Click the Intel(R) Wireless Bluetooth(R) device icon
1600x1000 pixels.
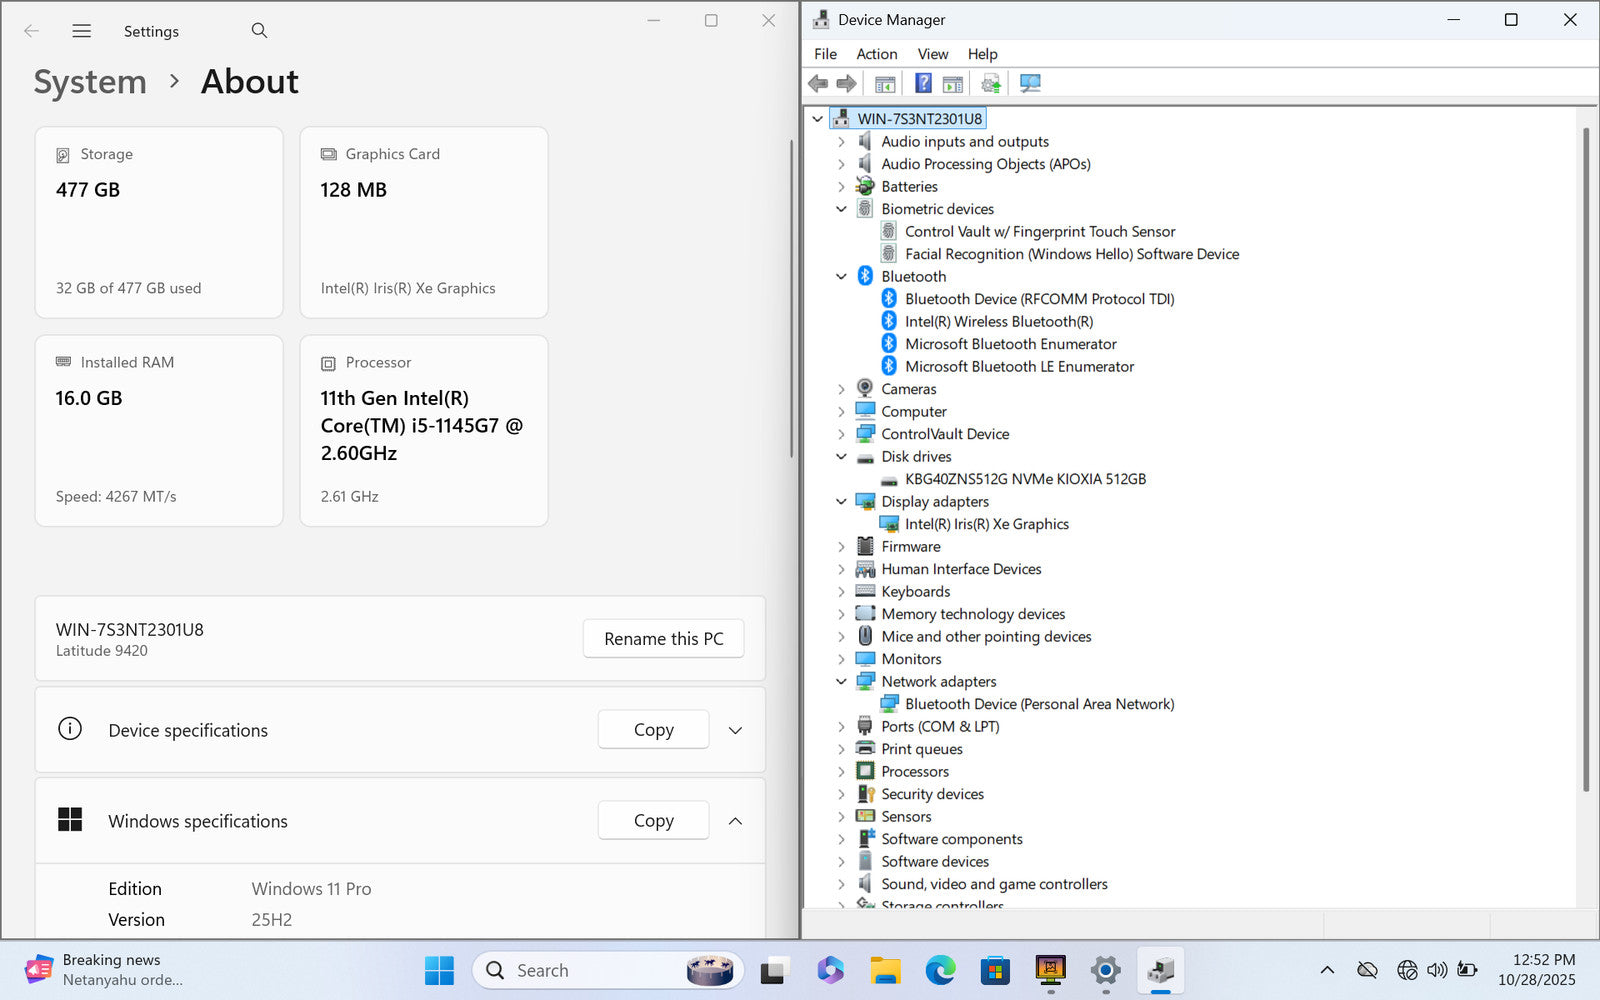point(889,321)
